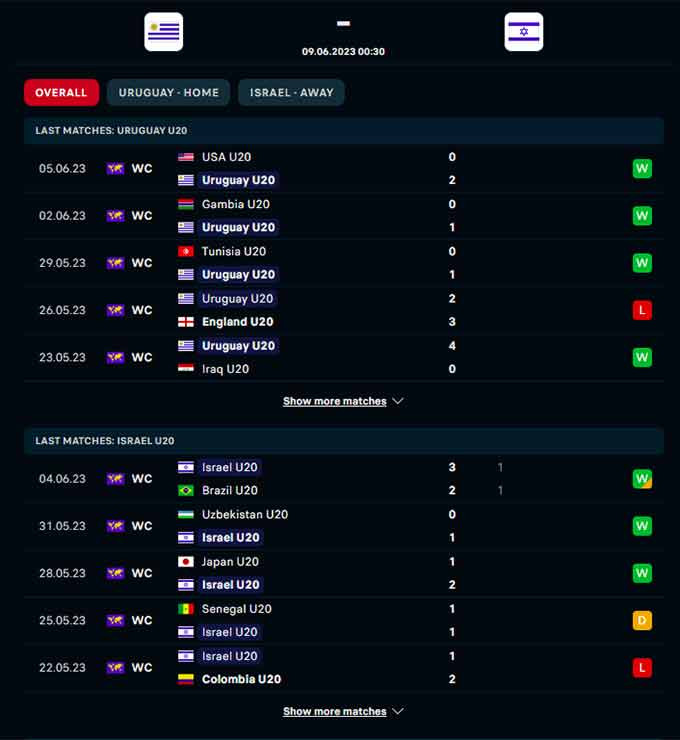
Task: Expand Show more matches under Israel U20
Action: (x=343, y=712)
